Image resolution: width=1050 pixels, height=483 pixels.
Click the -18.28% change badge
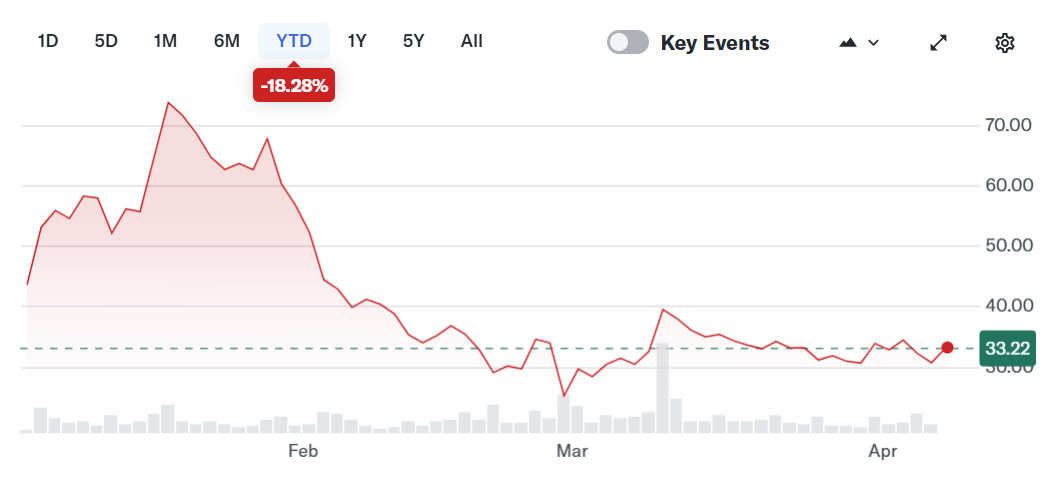(294, 86)
